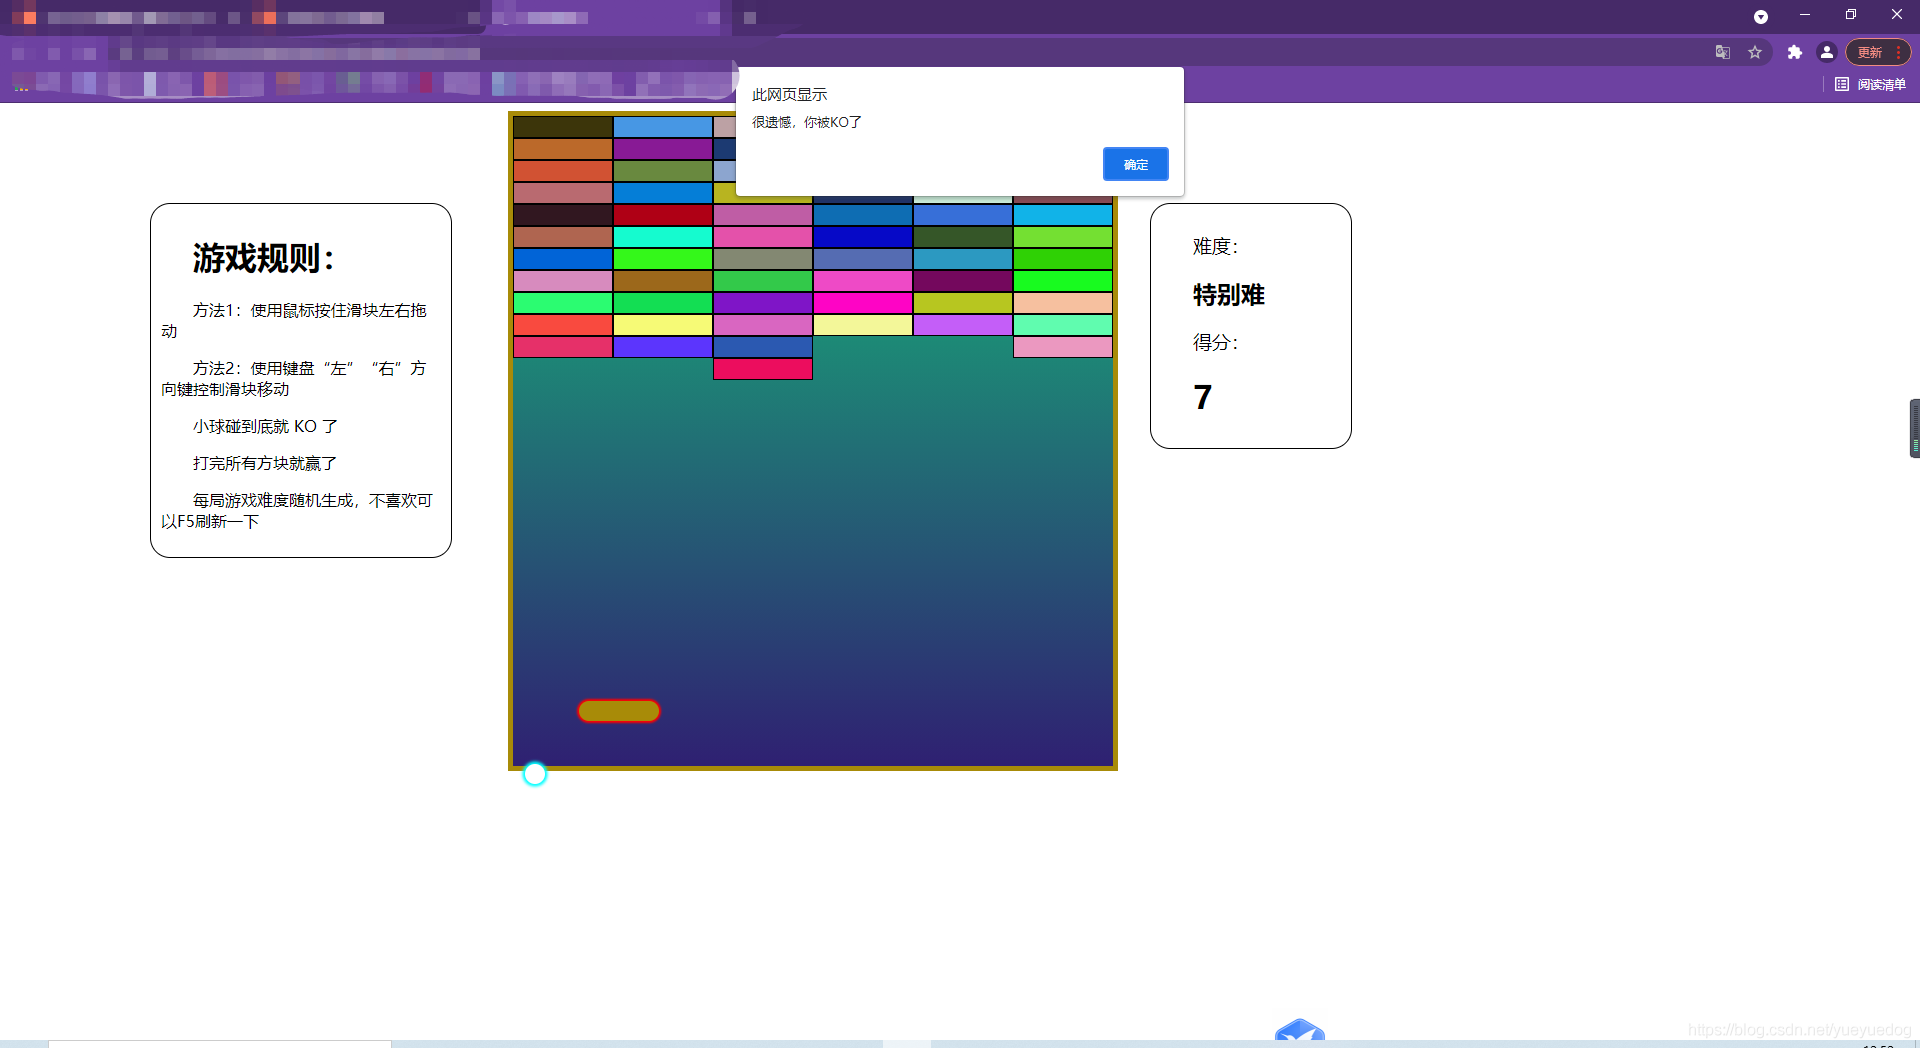Click the cyan-outlined ball below the game board
1920x1048 pixels.
tap(535, 774)
